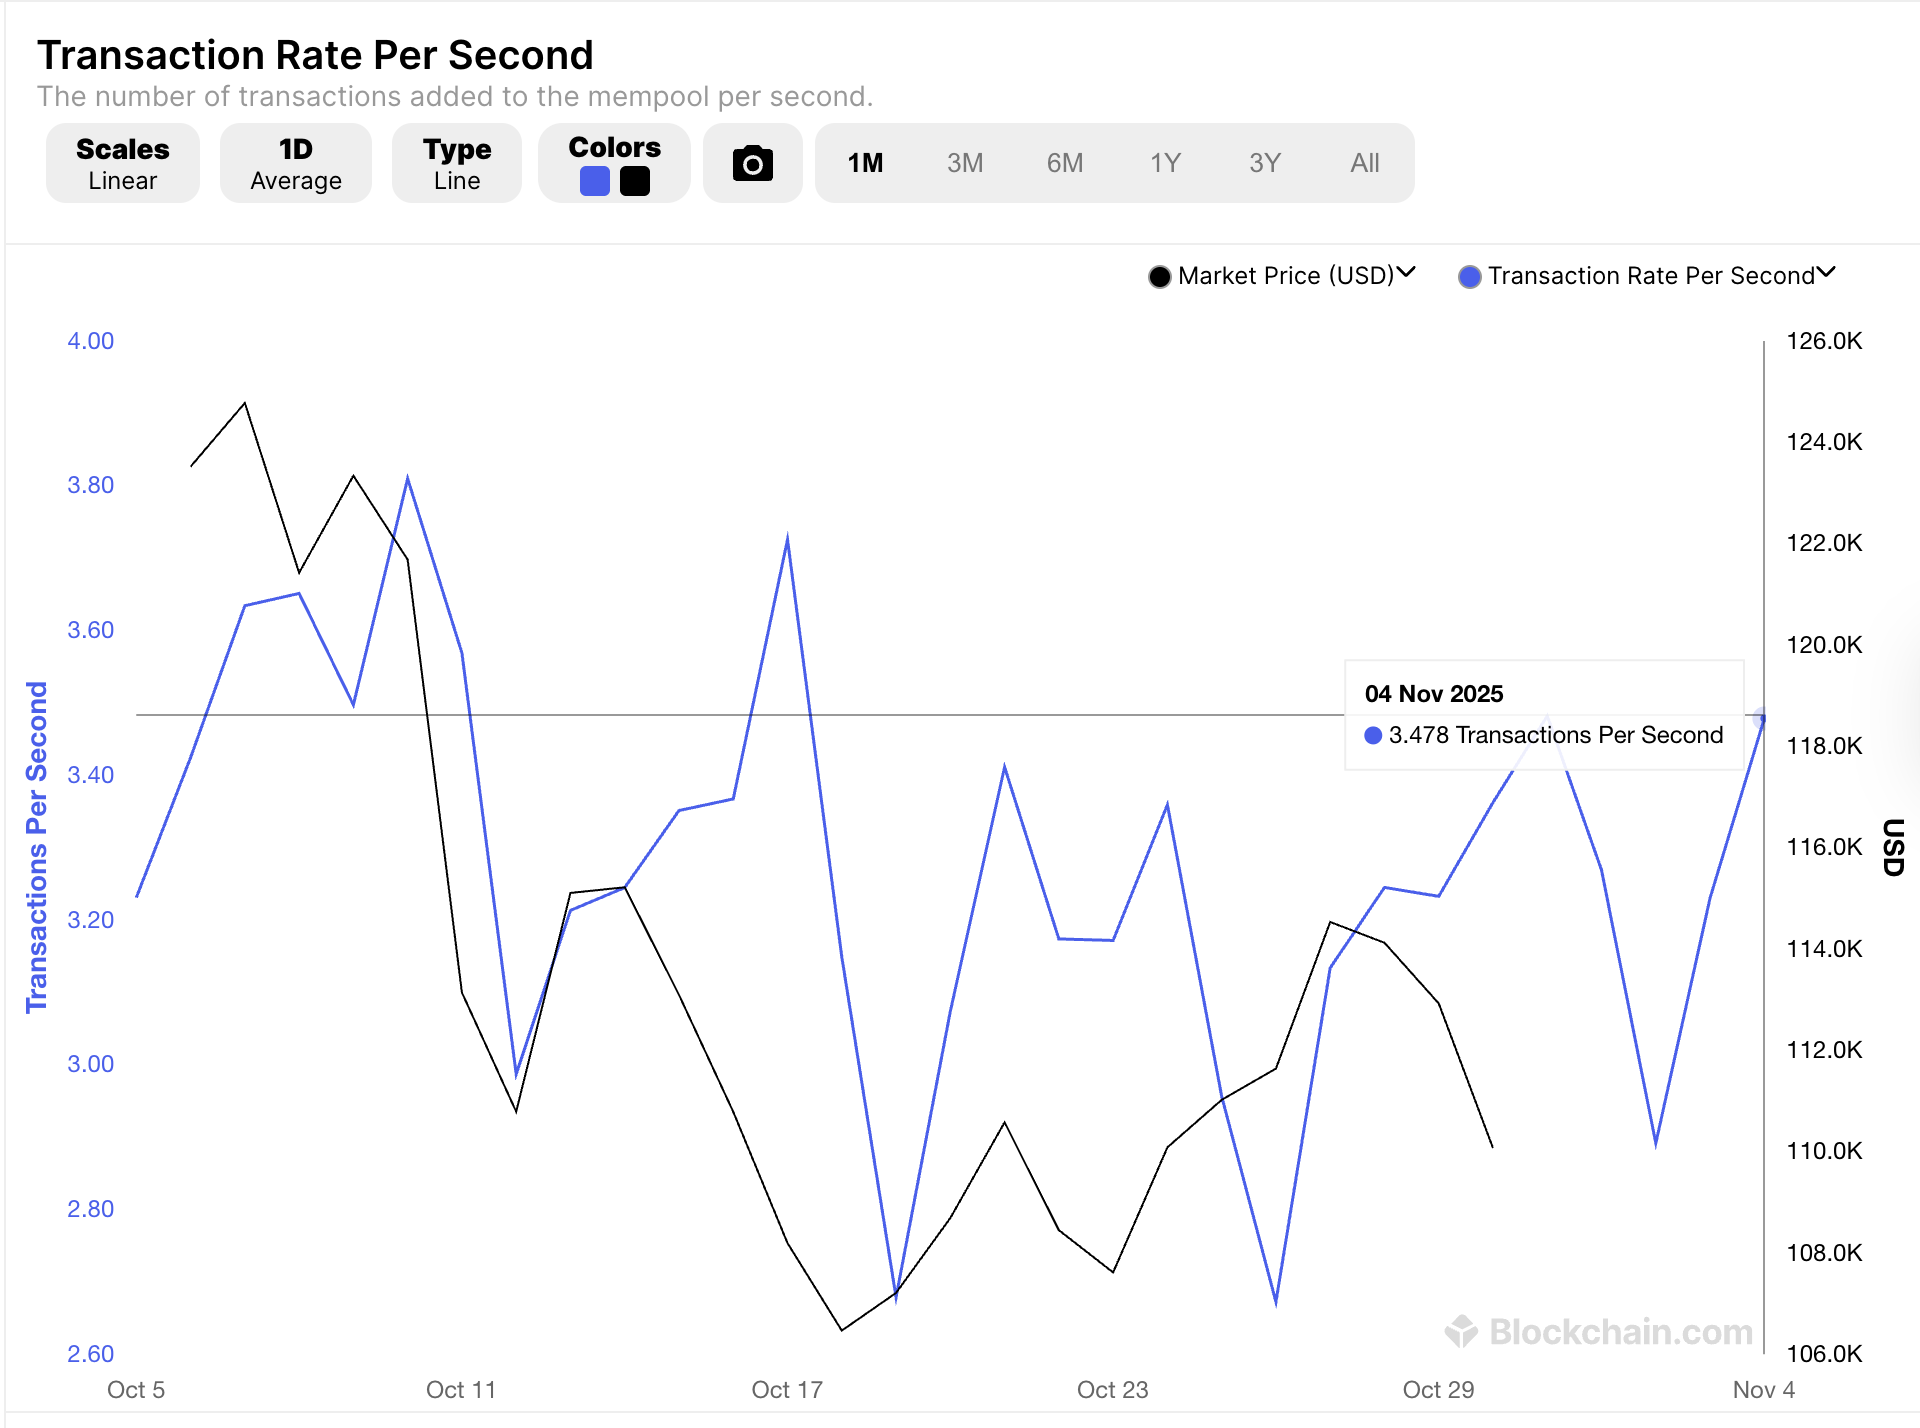The height and width of the screenshot is (1428, 1920).
Task: Select the 6M time range tab
Action: [1065, 162]
